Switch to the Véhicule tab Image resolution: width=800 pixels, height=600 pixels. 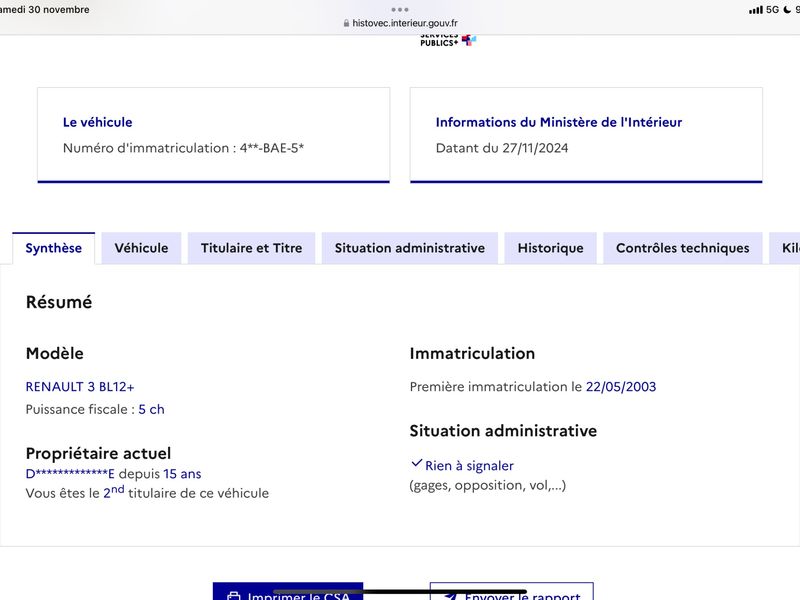141,248
